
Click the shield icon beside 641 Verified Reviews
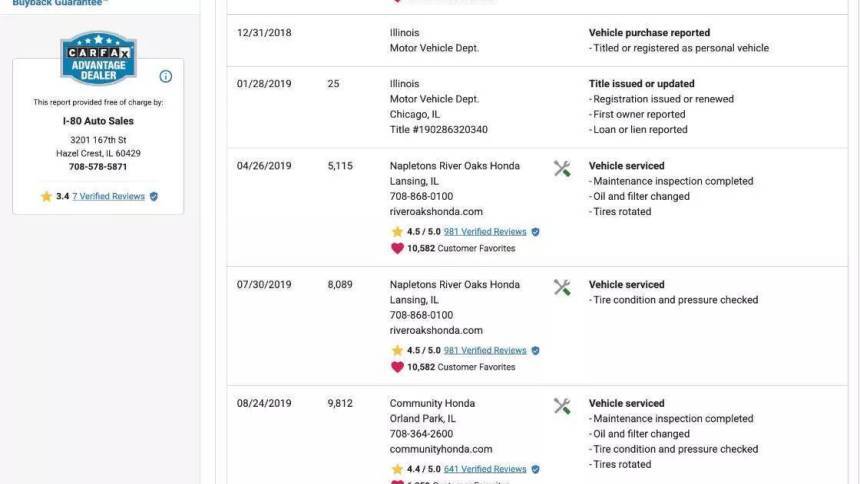click(x=535, y=469)
